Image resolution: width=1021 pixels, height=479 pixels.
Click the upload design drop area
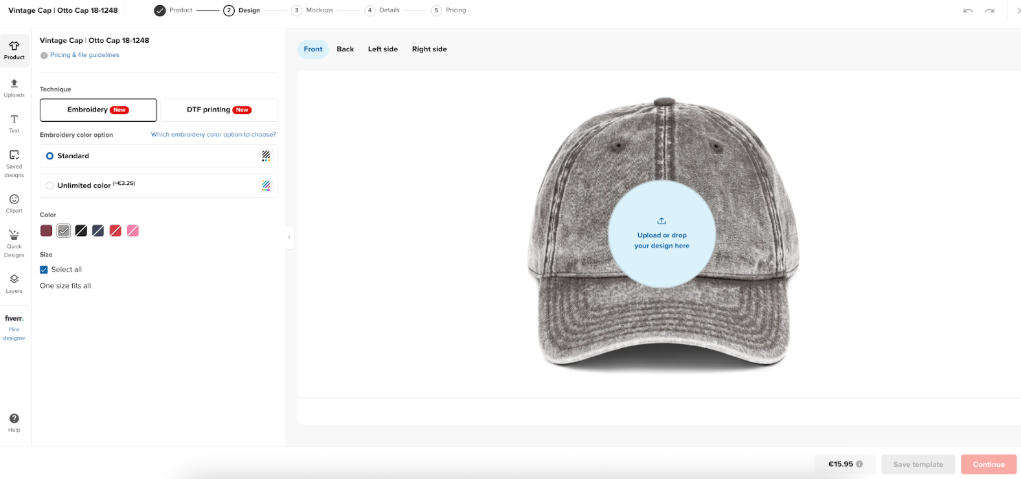tap(661, 233)
